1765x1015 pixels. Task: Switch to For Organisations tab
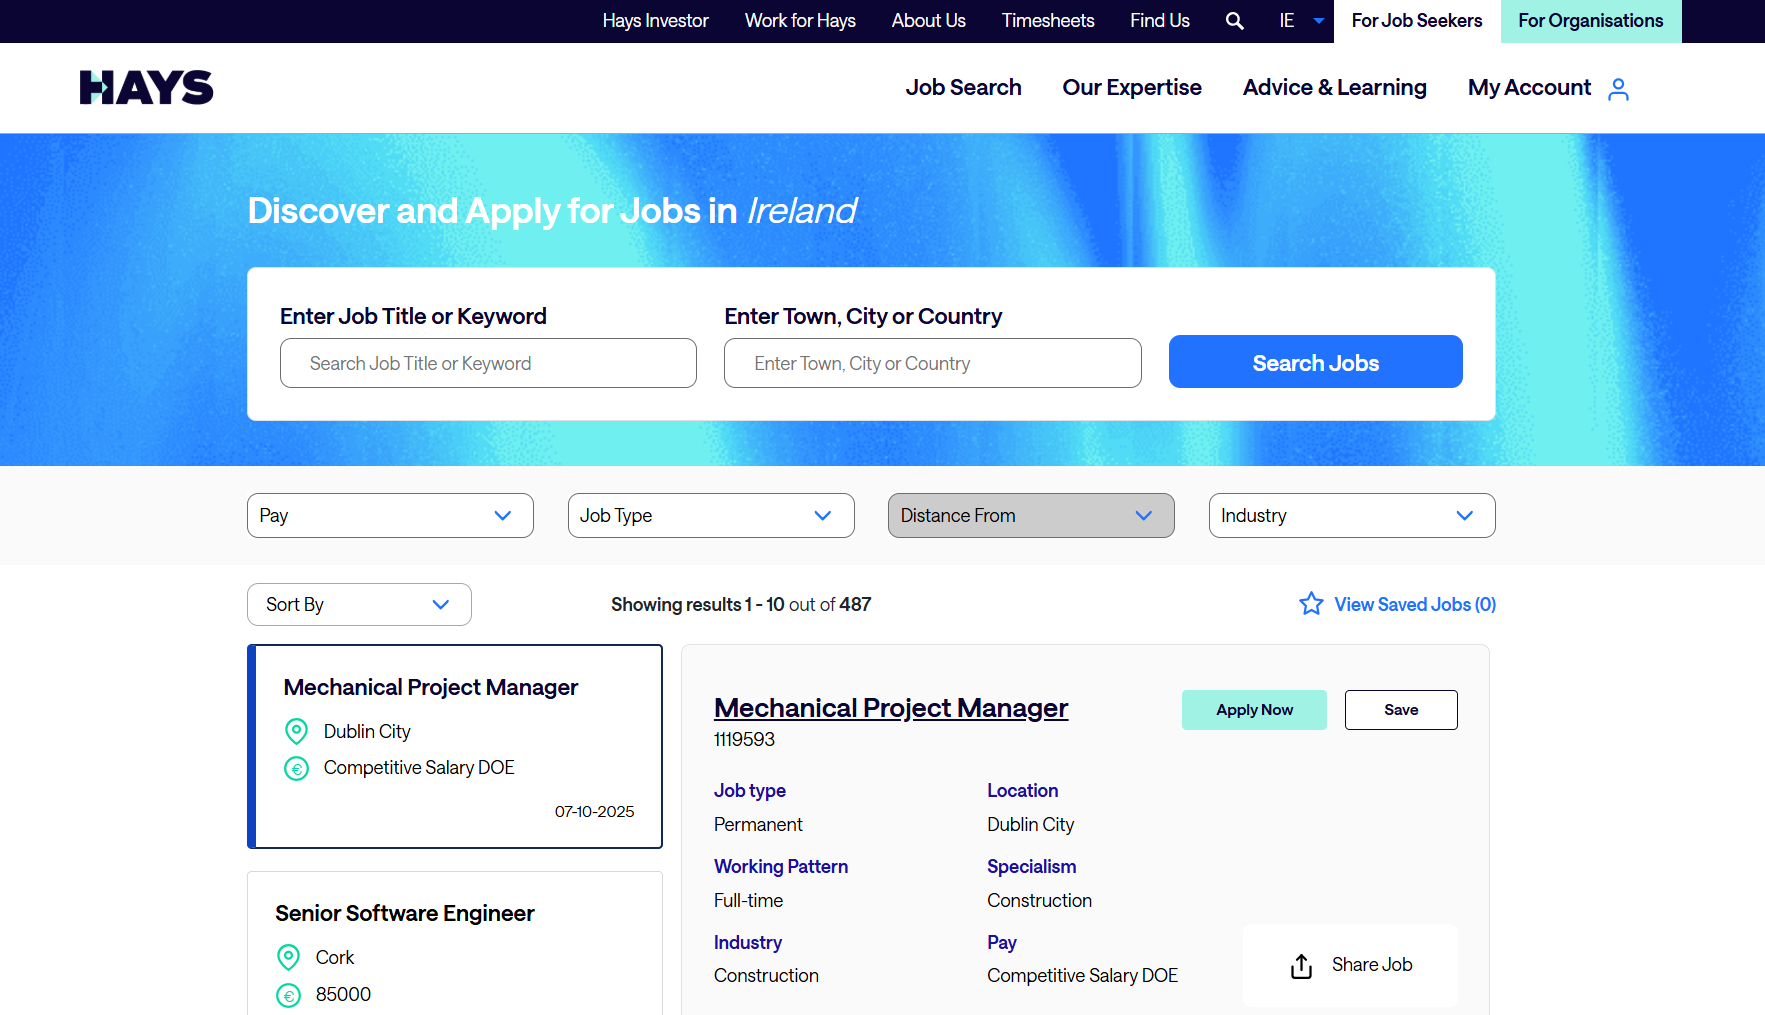(1591, 21)
